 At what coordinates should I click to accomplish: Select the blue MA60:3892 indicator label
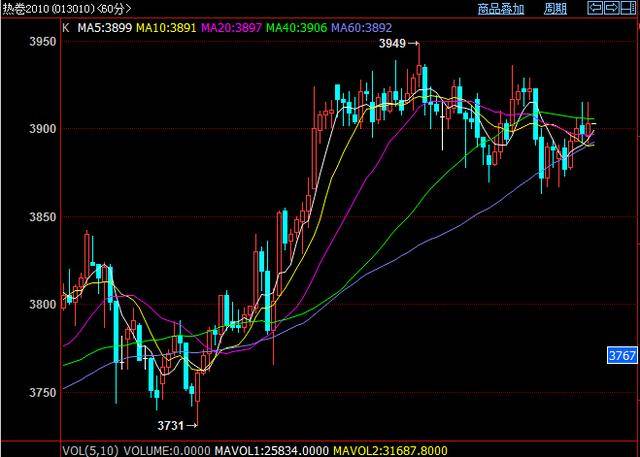[363, 29]
